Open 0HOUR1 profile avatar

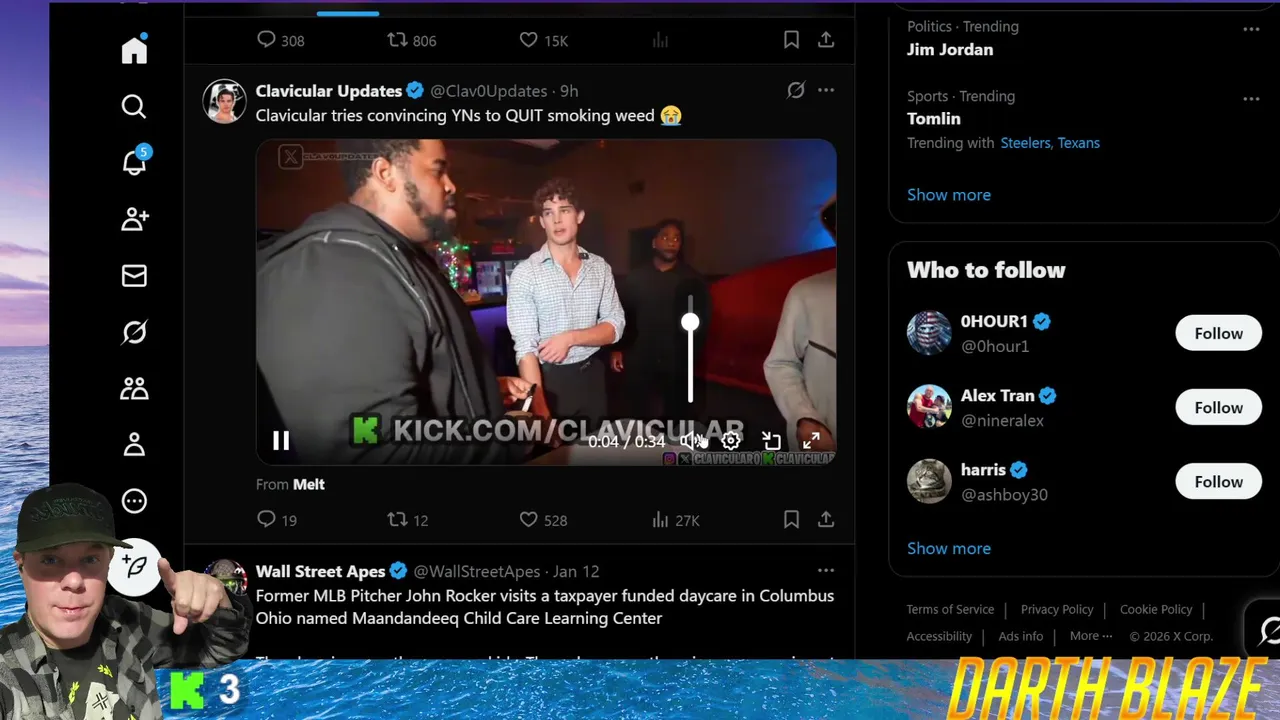point(928,333)
